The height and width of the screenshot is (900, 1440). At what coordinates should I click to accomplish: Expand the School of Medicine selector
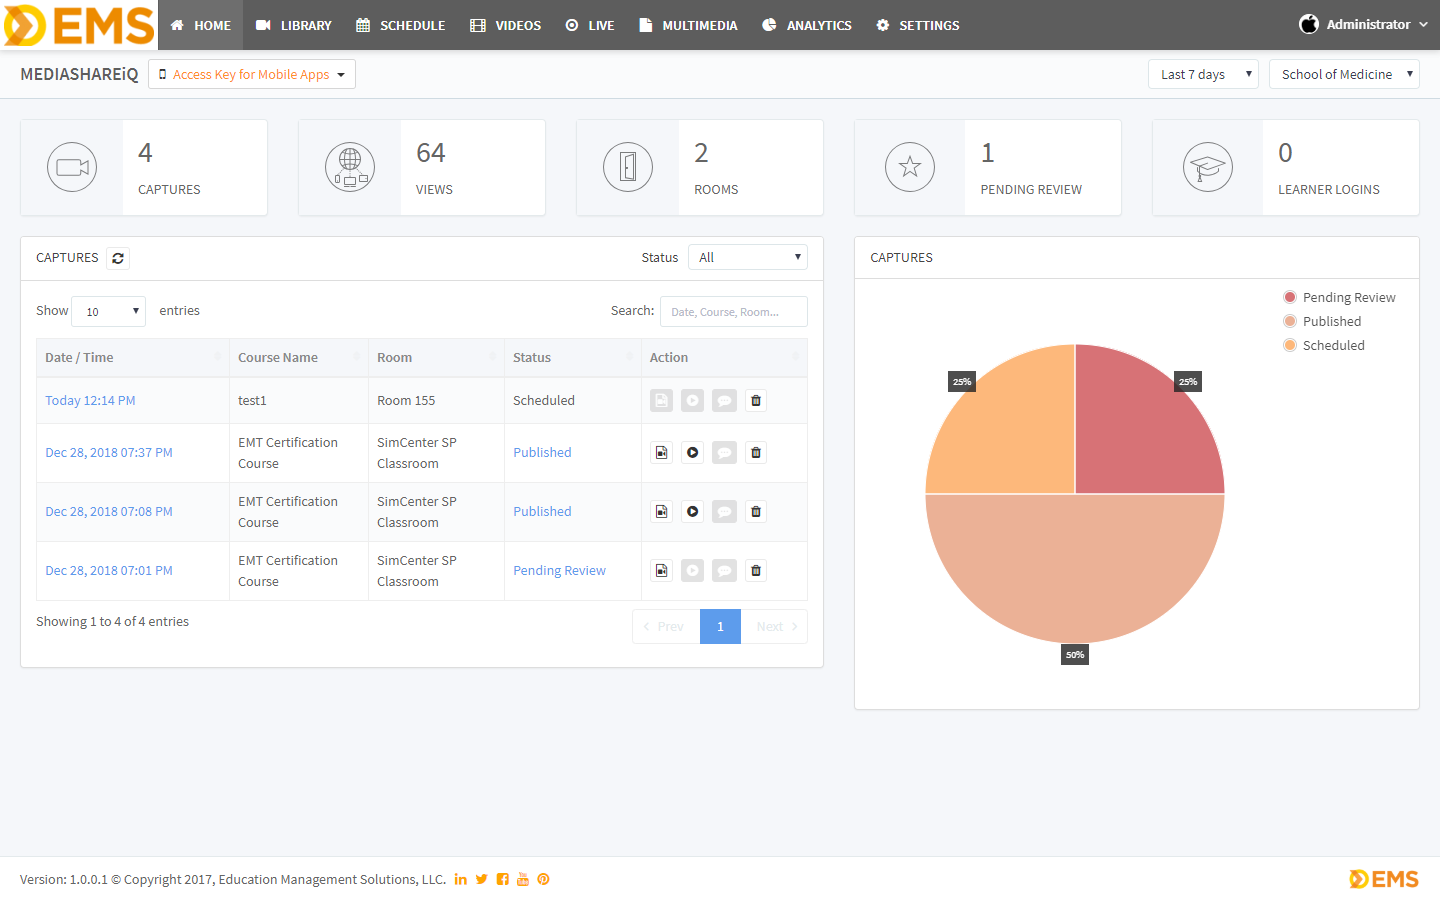coord(1343,75)
